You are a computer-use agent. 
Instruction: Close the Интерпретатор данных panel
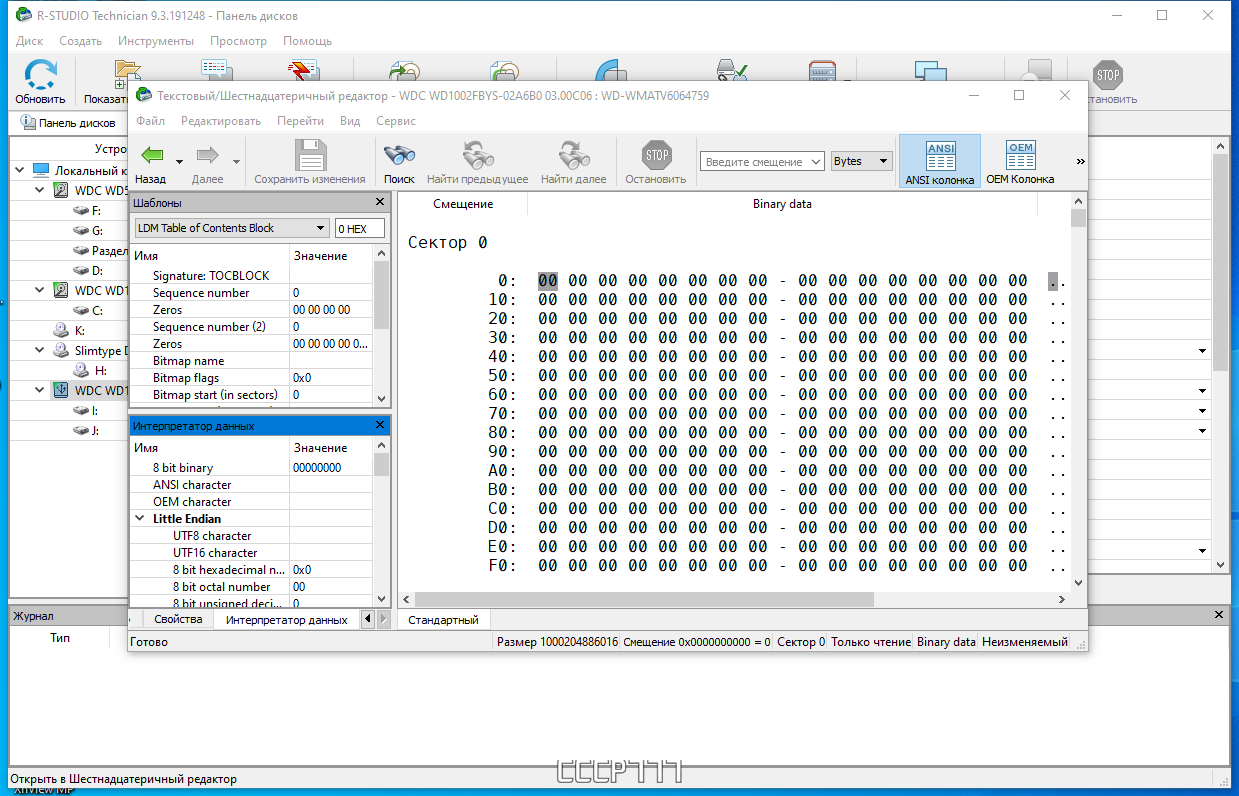click(x=380, y=425)
